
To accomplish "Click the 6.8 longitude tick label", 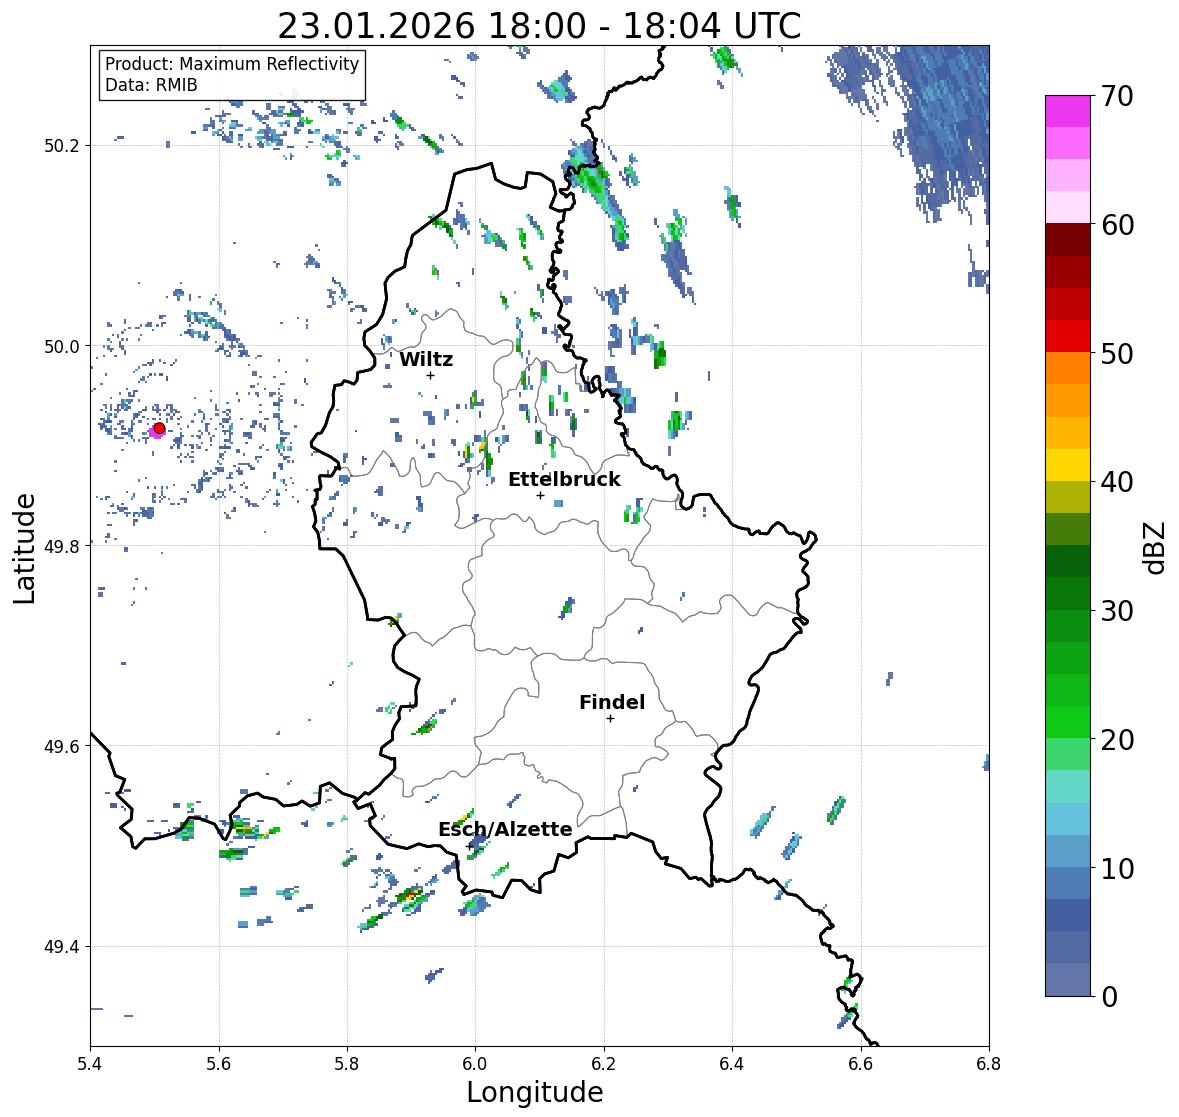I will 989,1064.
